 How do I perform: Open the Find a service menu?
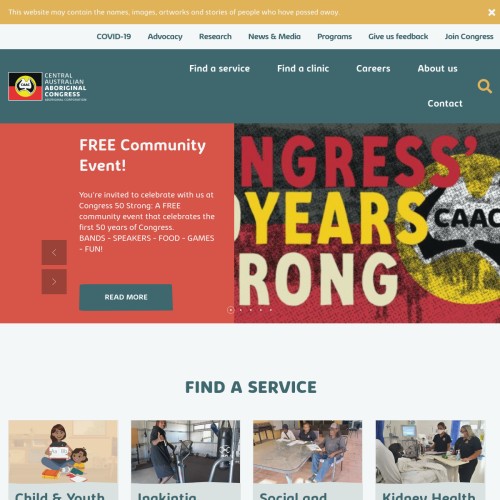[x=219, y=69]
